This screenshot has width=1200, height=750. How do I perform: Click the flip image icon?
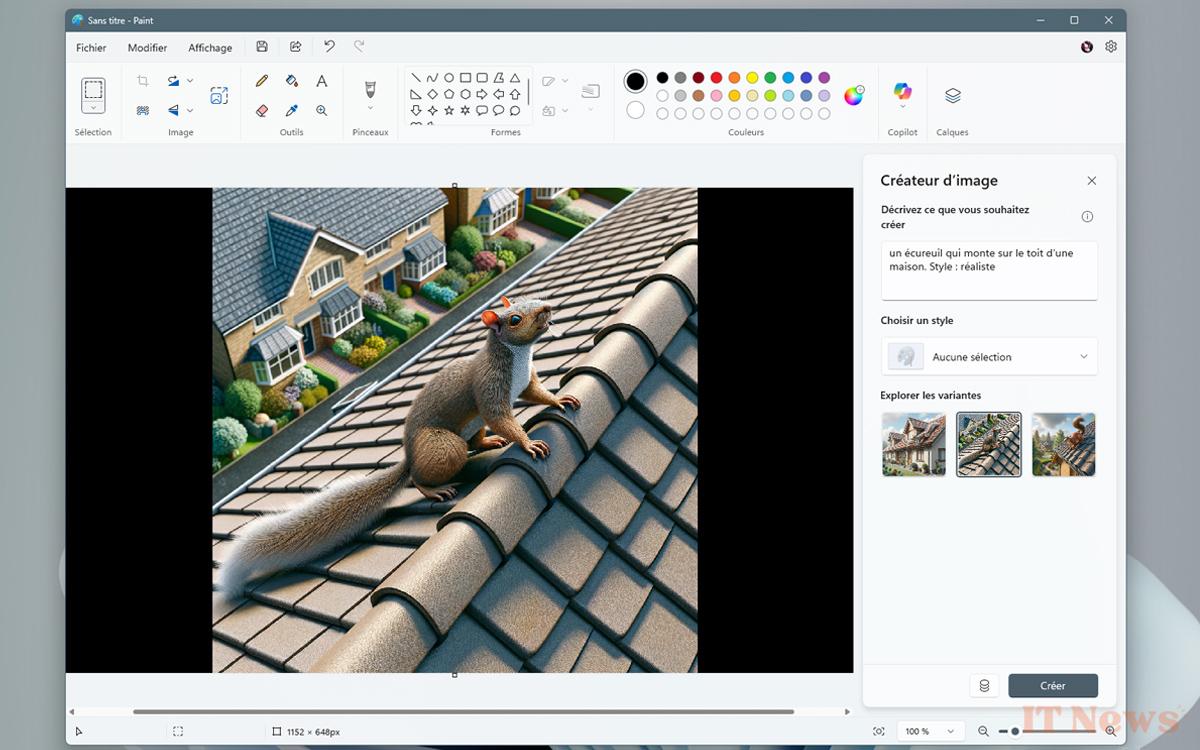(173, 110)
